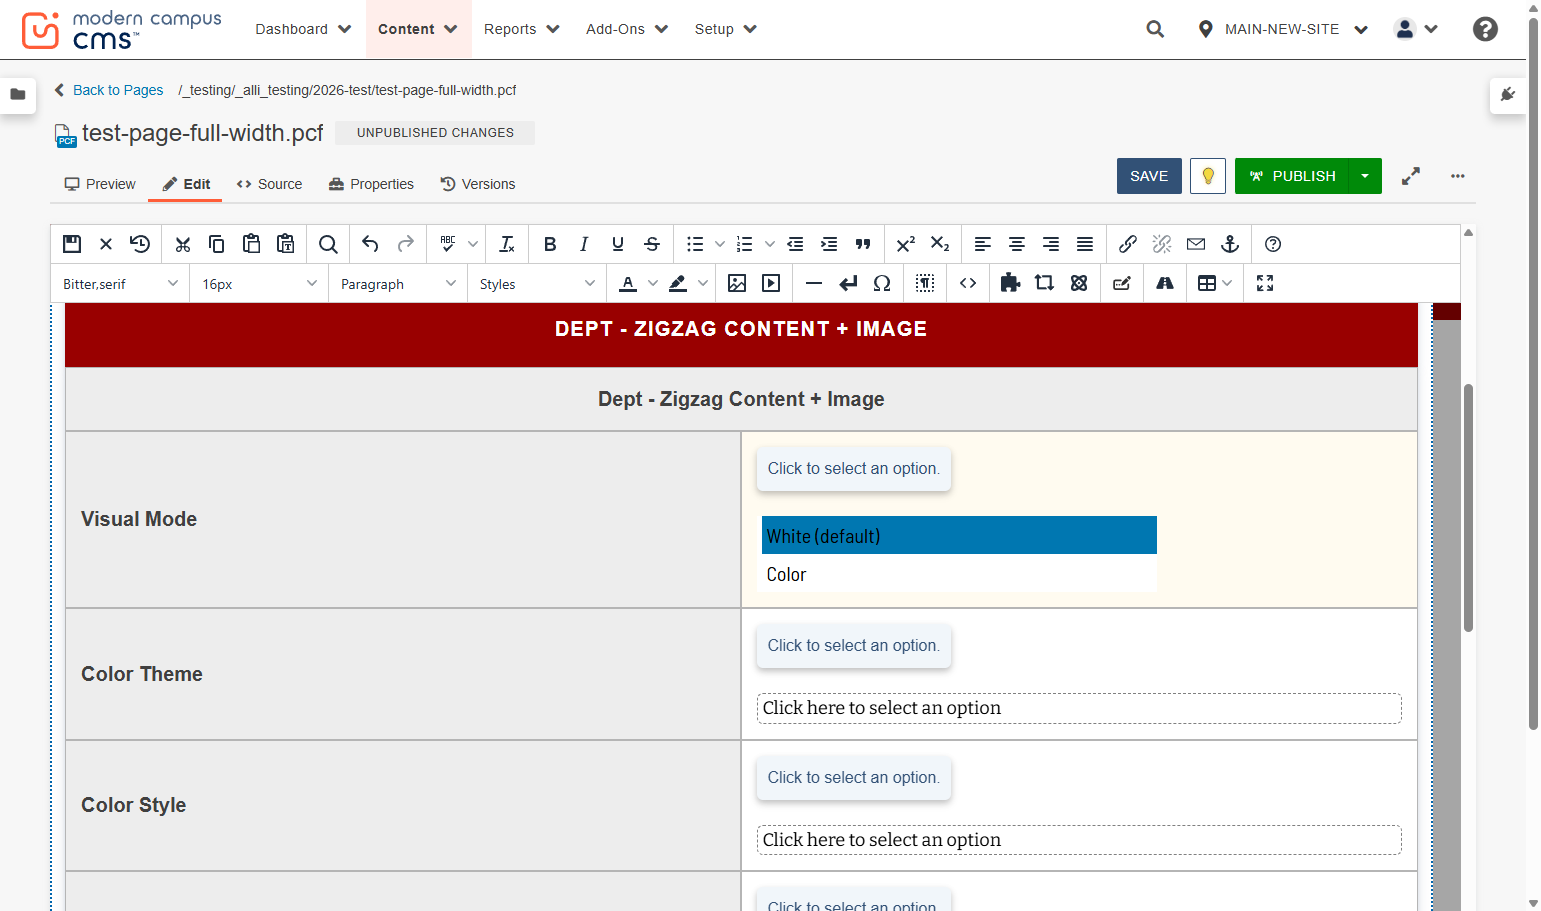Open the Reports menu
This screenshot has height=911, width=1541.
click(x=521, y=29)
